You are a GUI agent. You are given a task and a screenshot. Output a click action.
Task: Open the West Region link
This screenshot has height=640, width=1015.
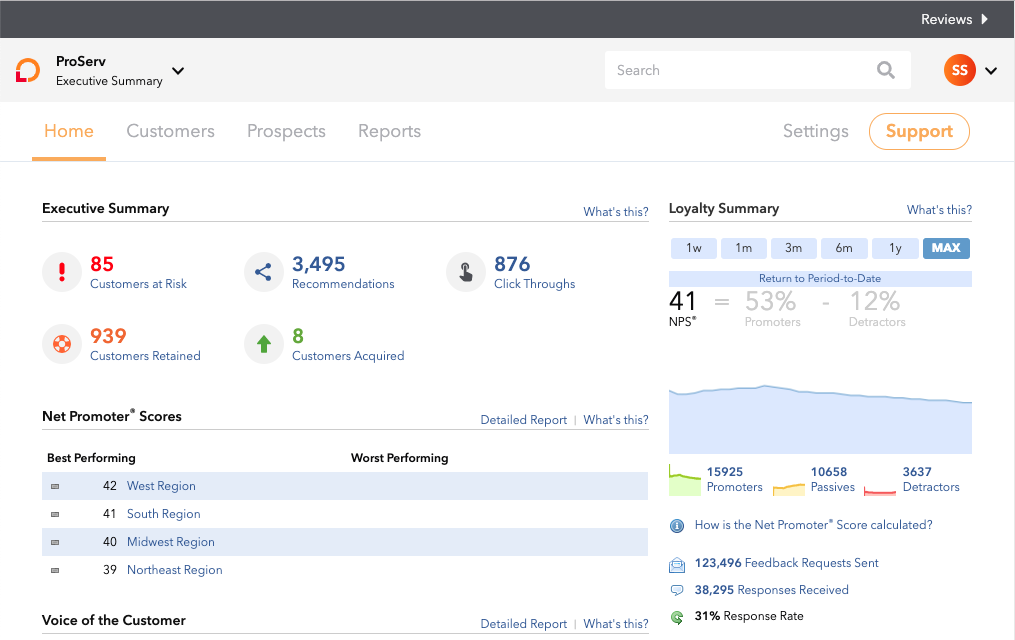(x=161, y=486)
